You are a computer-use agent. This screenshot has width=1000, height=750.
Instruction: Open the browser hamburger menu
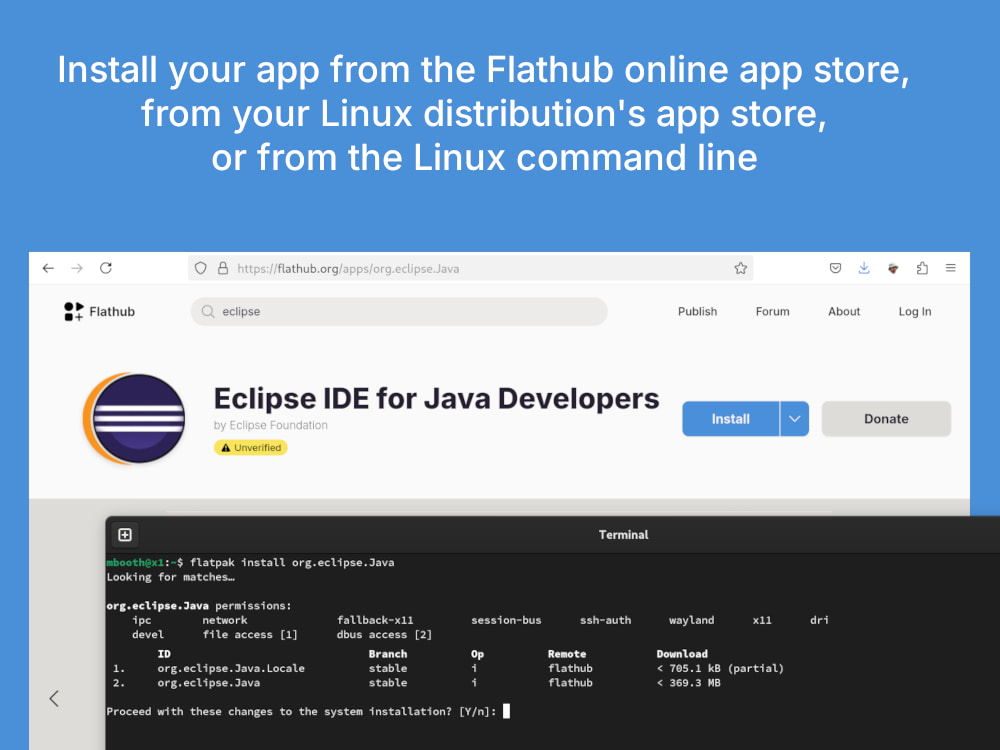tap(951, 268)
